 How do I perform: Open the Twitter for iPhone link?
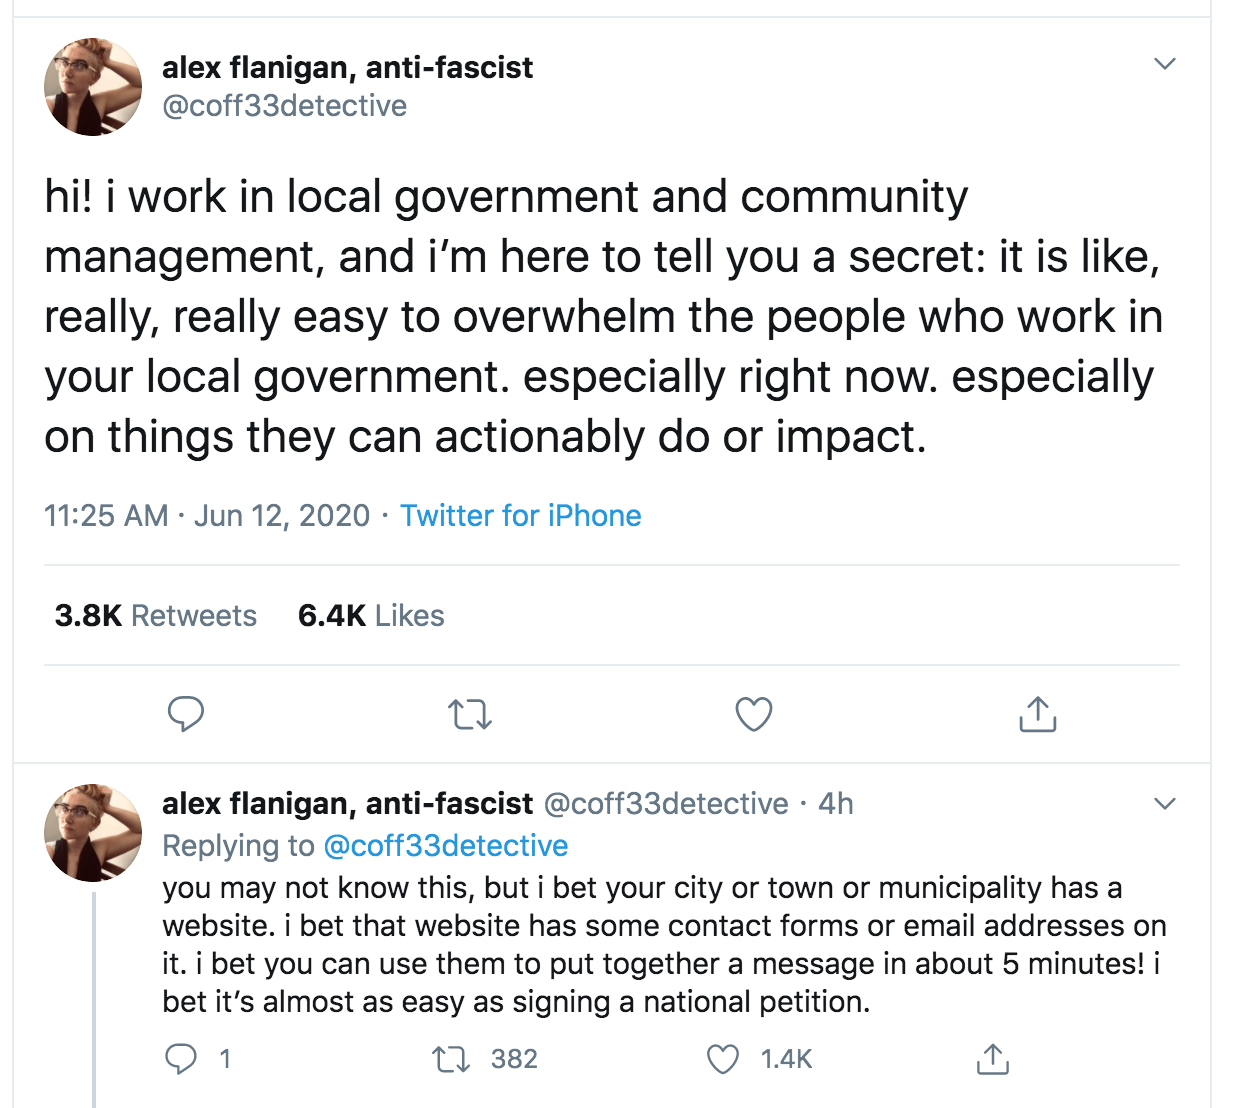pyautogui.click(x=520, y=516)
